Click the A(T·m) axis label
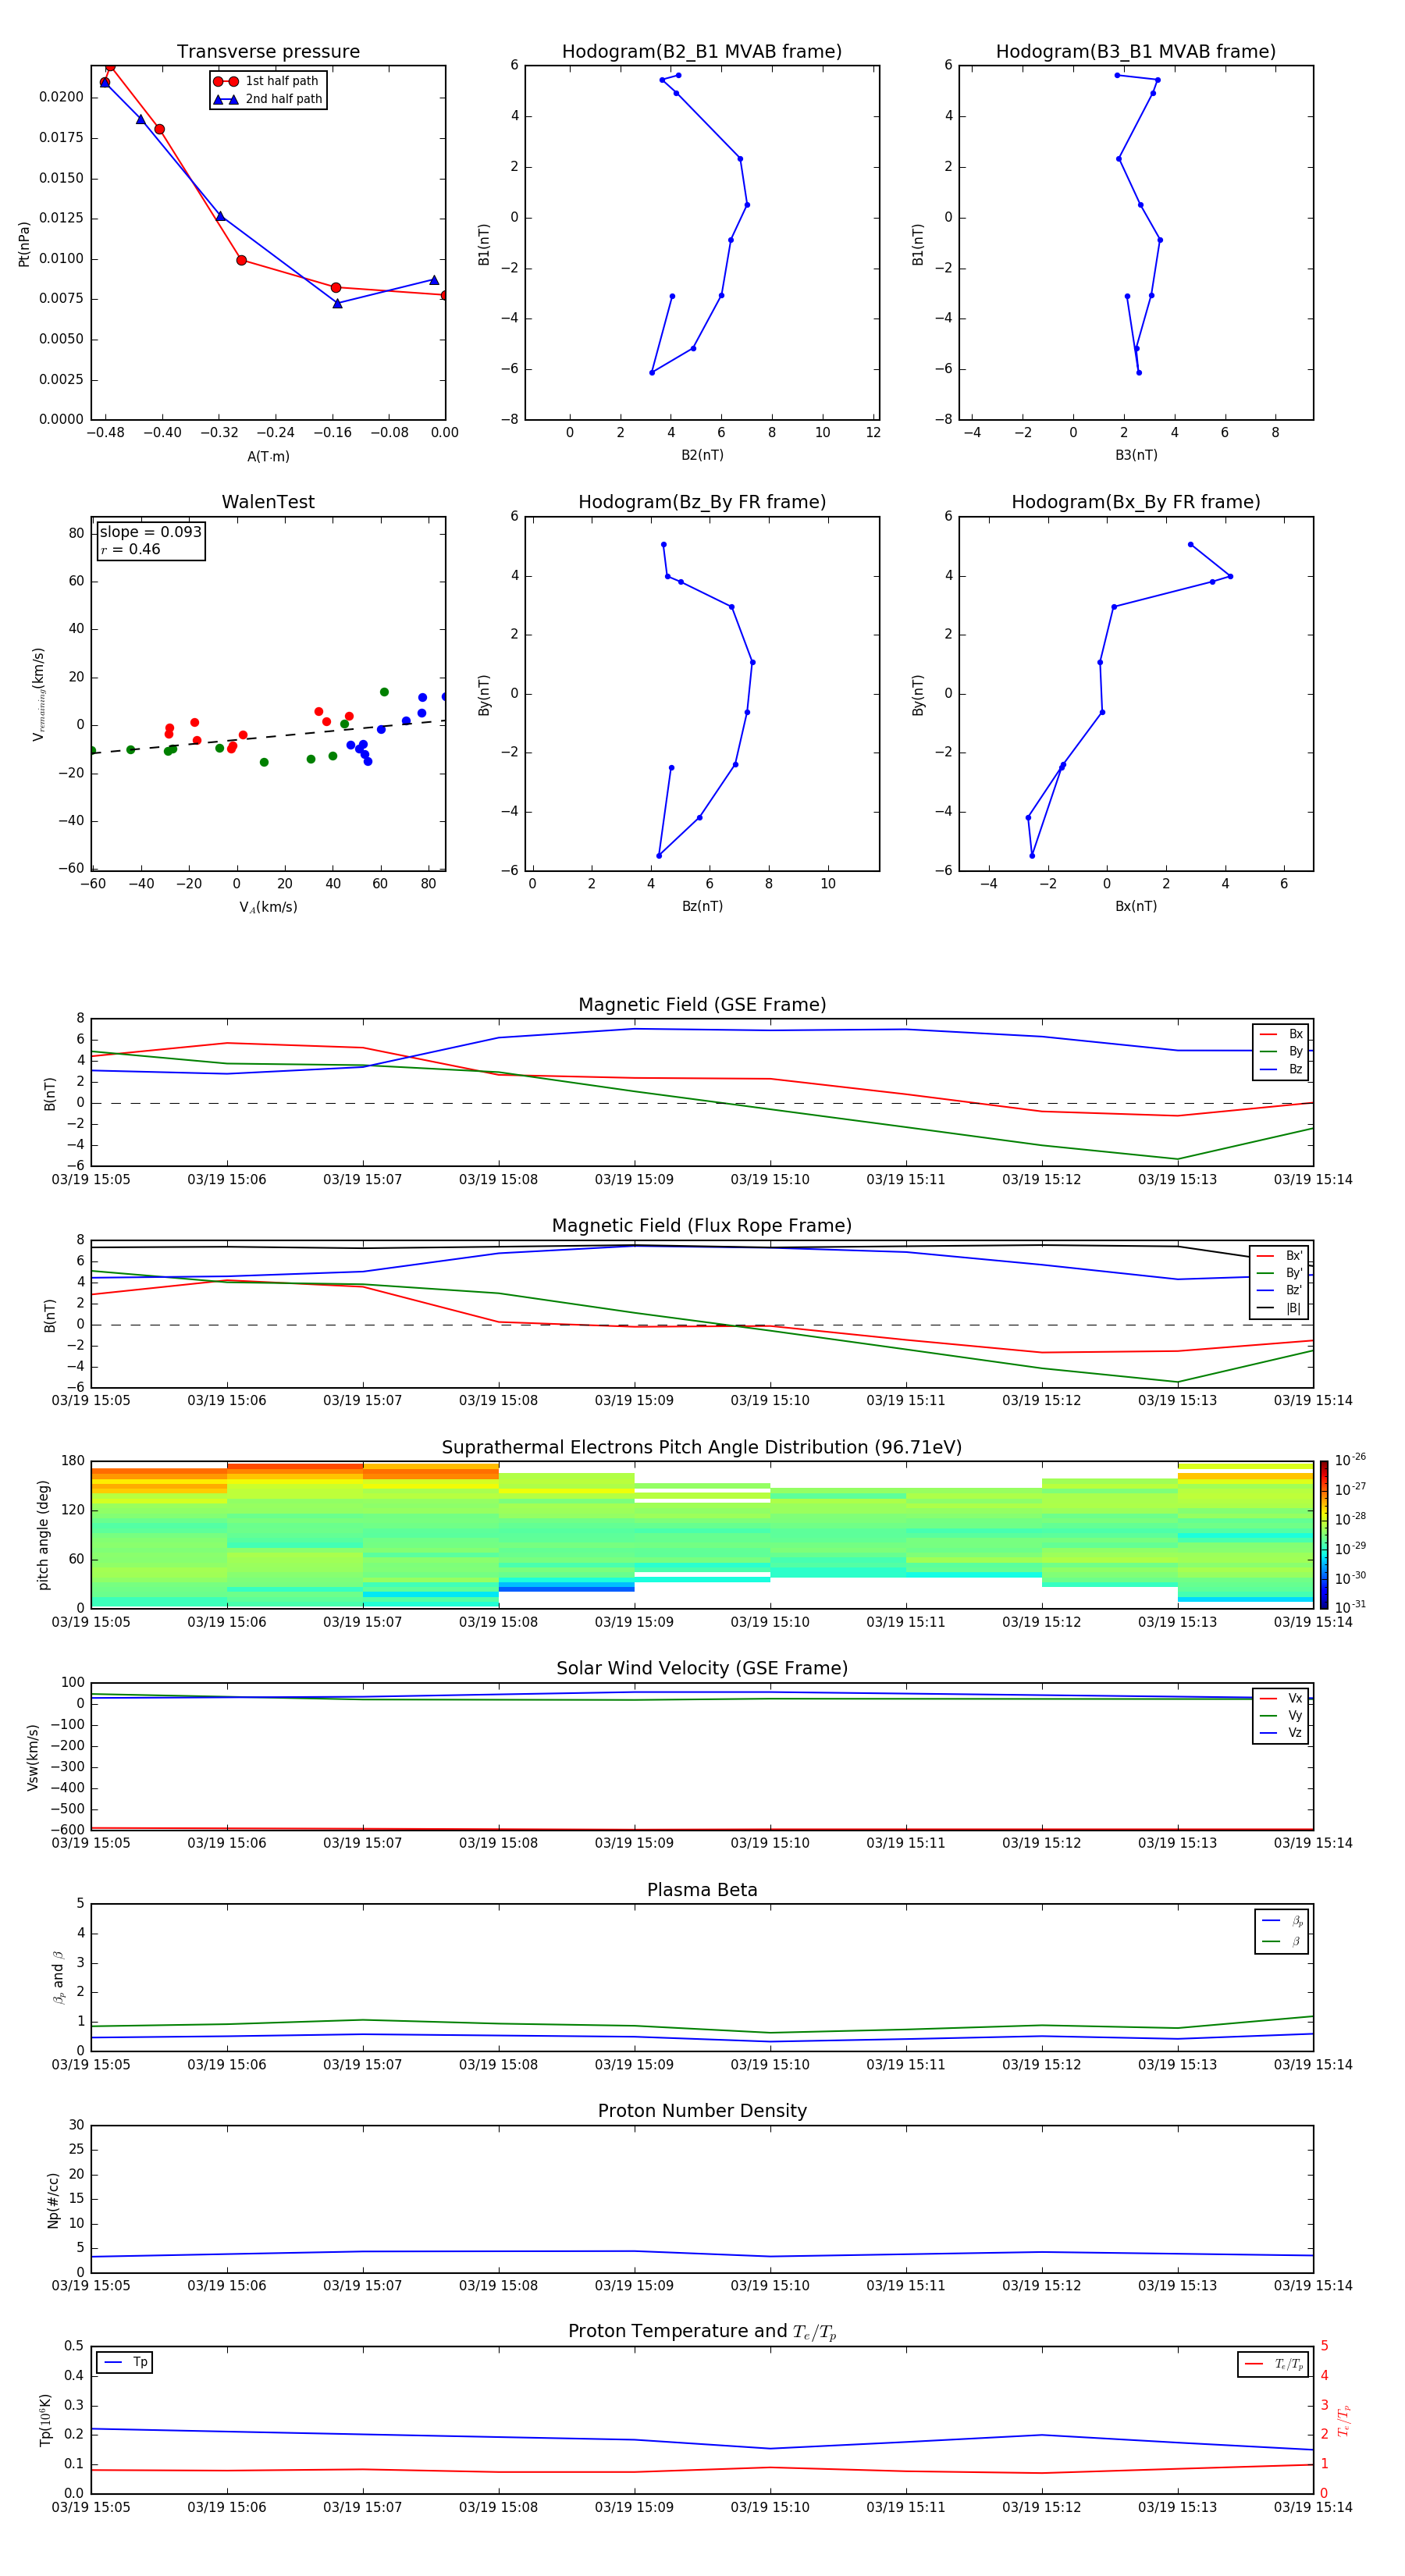 coord(268,456)
